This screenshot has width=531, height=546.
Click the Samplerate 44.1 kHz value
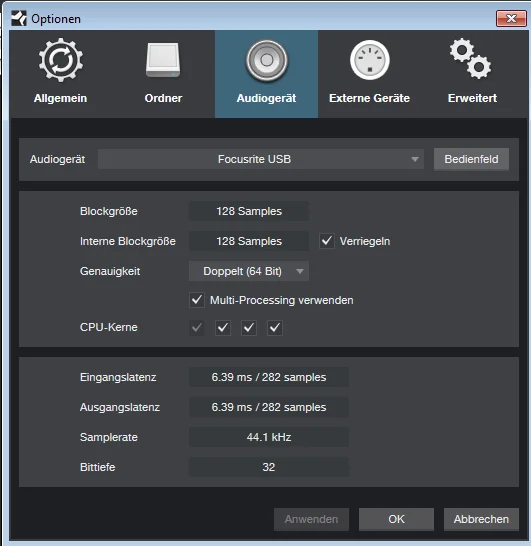269,437
